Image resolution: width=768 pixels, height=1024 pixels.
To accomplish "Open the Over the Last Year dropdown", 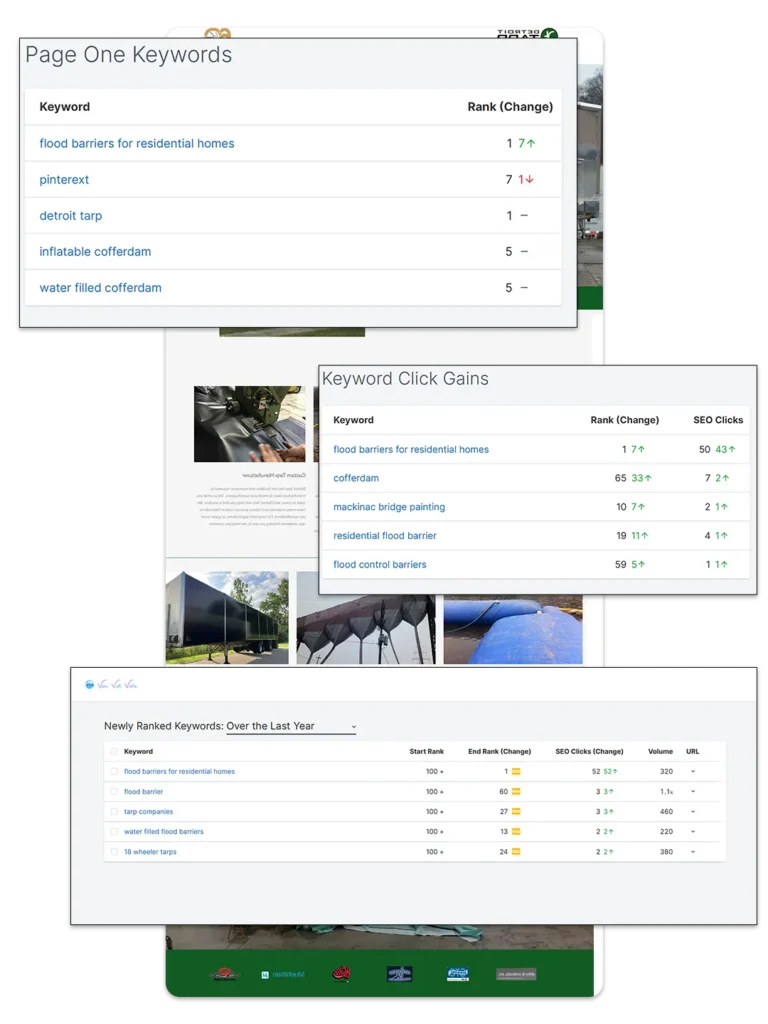I will coord(291,726).
